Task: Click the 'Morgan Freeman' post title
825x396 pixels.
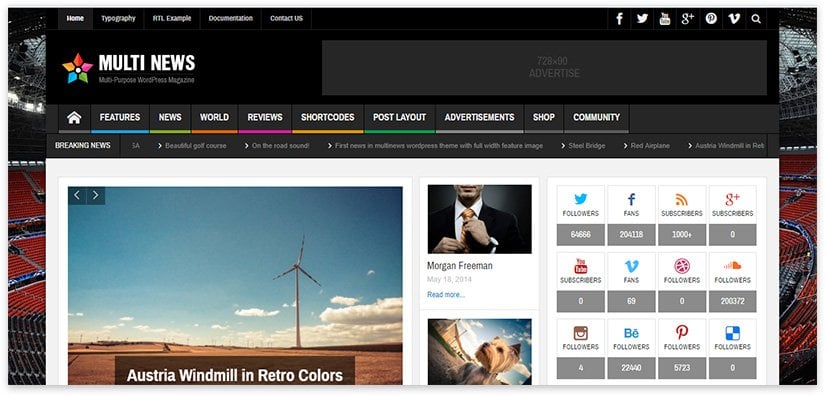Action: [x=460, y=266]
